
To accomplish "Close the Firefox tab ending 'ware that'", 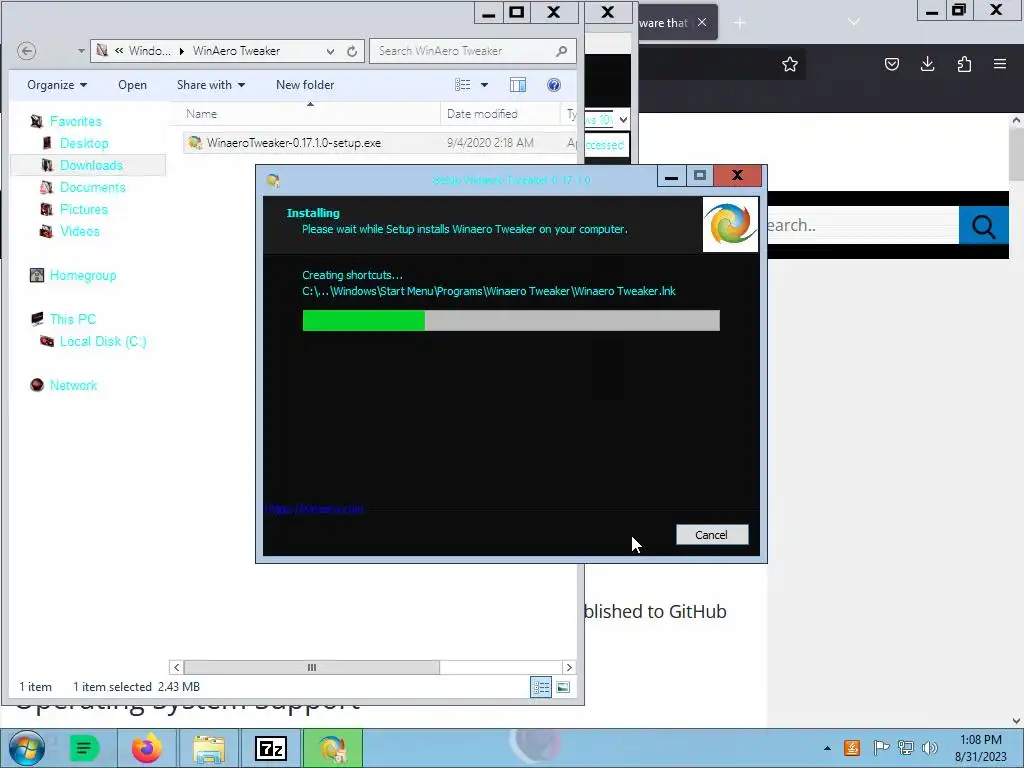I will point(702,22).
